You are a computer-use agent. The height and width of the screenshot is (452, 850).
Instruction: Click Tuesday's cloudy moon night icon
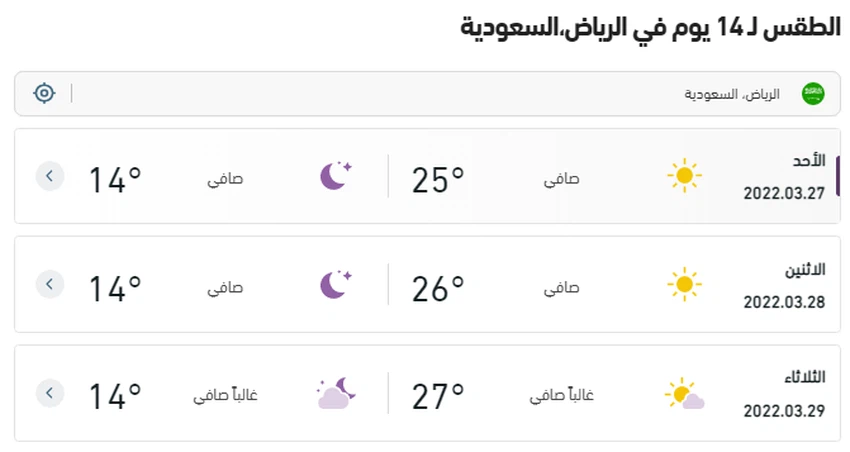336,393
